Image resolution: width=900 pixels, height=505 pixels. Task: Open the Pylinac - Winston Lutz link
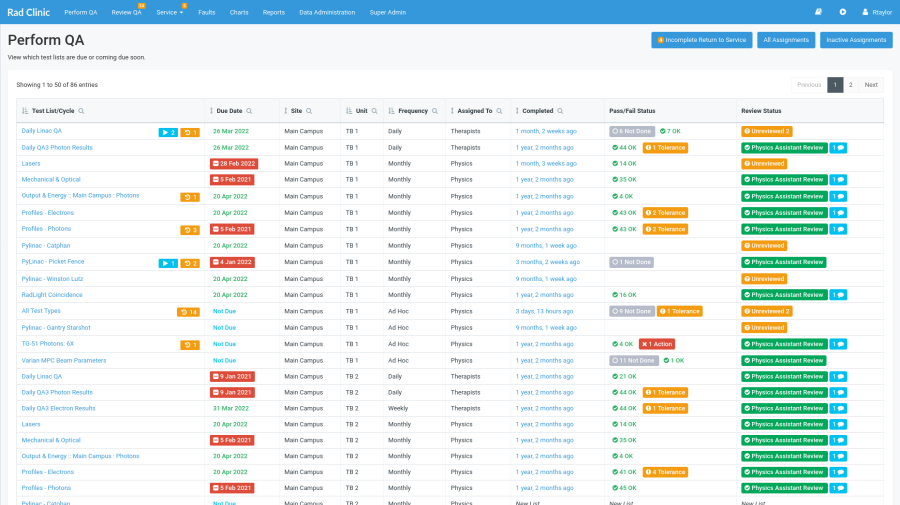[x=52, y=279]
